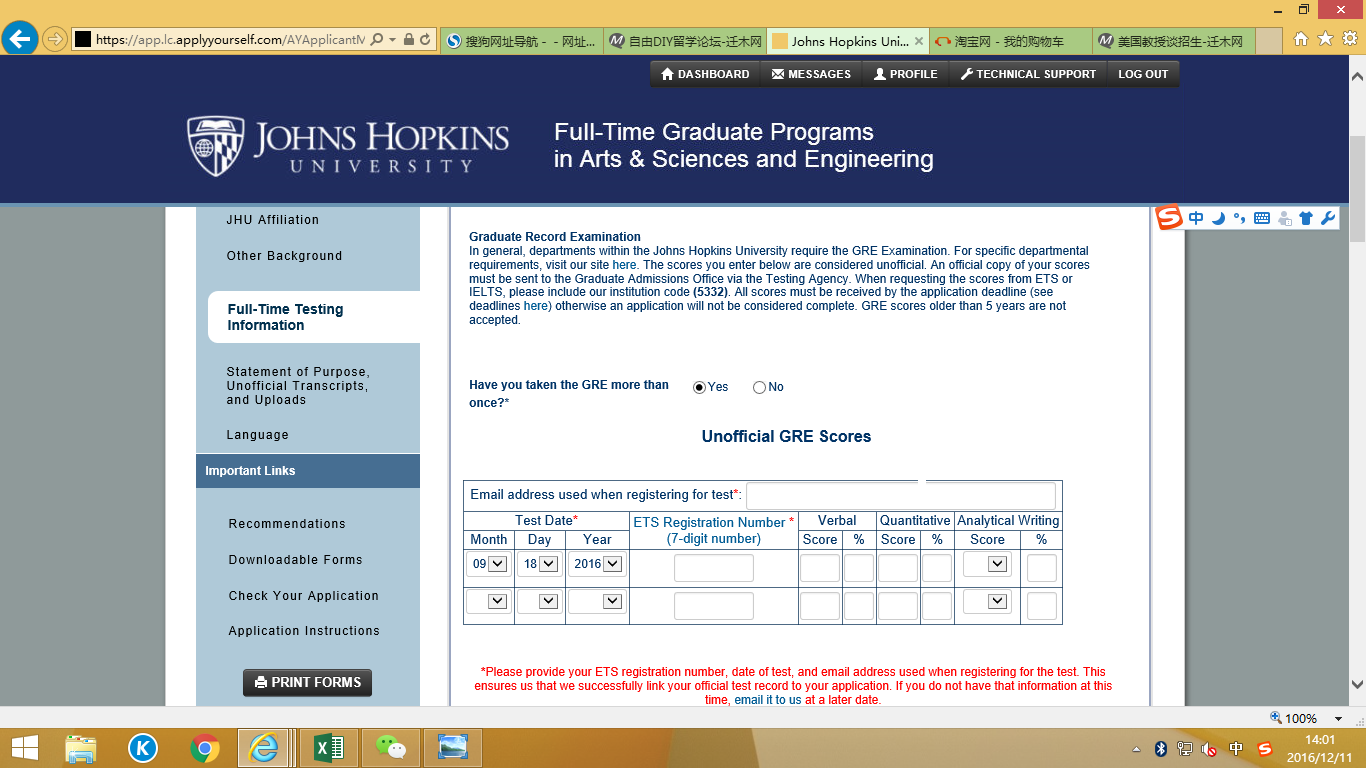The width and height of the screenshot is (1366, 768).
Task: Click the refresh icon in address bar
Action: (425, 40)
